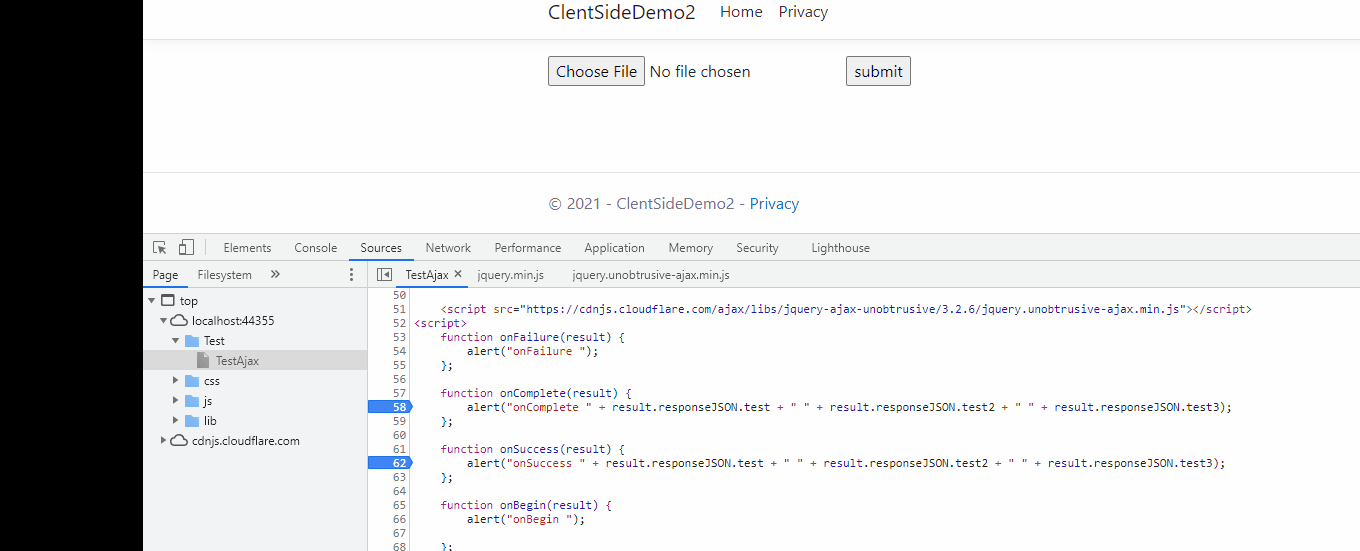Screen dimensions: 1360x551
Task: Select the Page navigator tab
Action: [166, 275]
